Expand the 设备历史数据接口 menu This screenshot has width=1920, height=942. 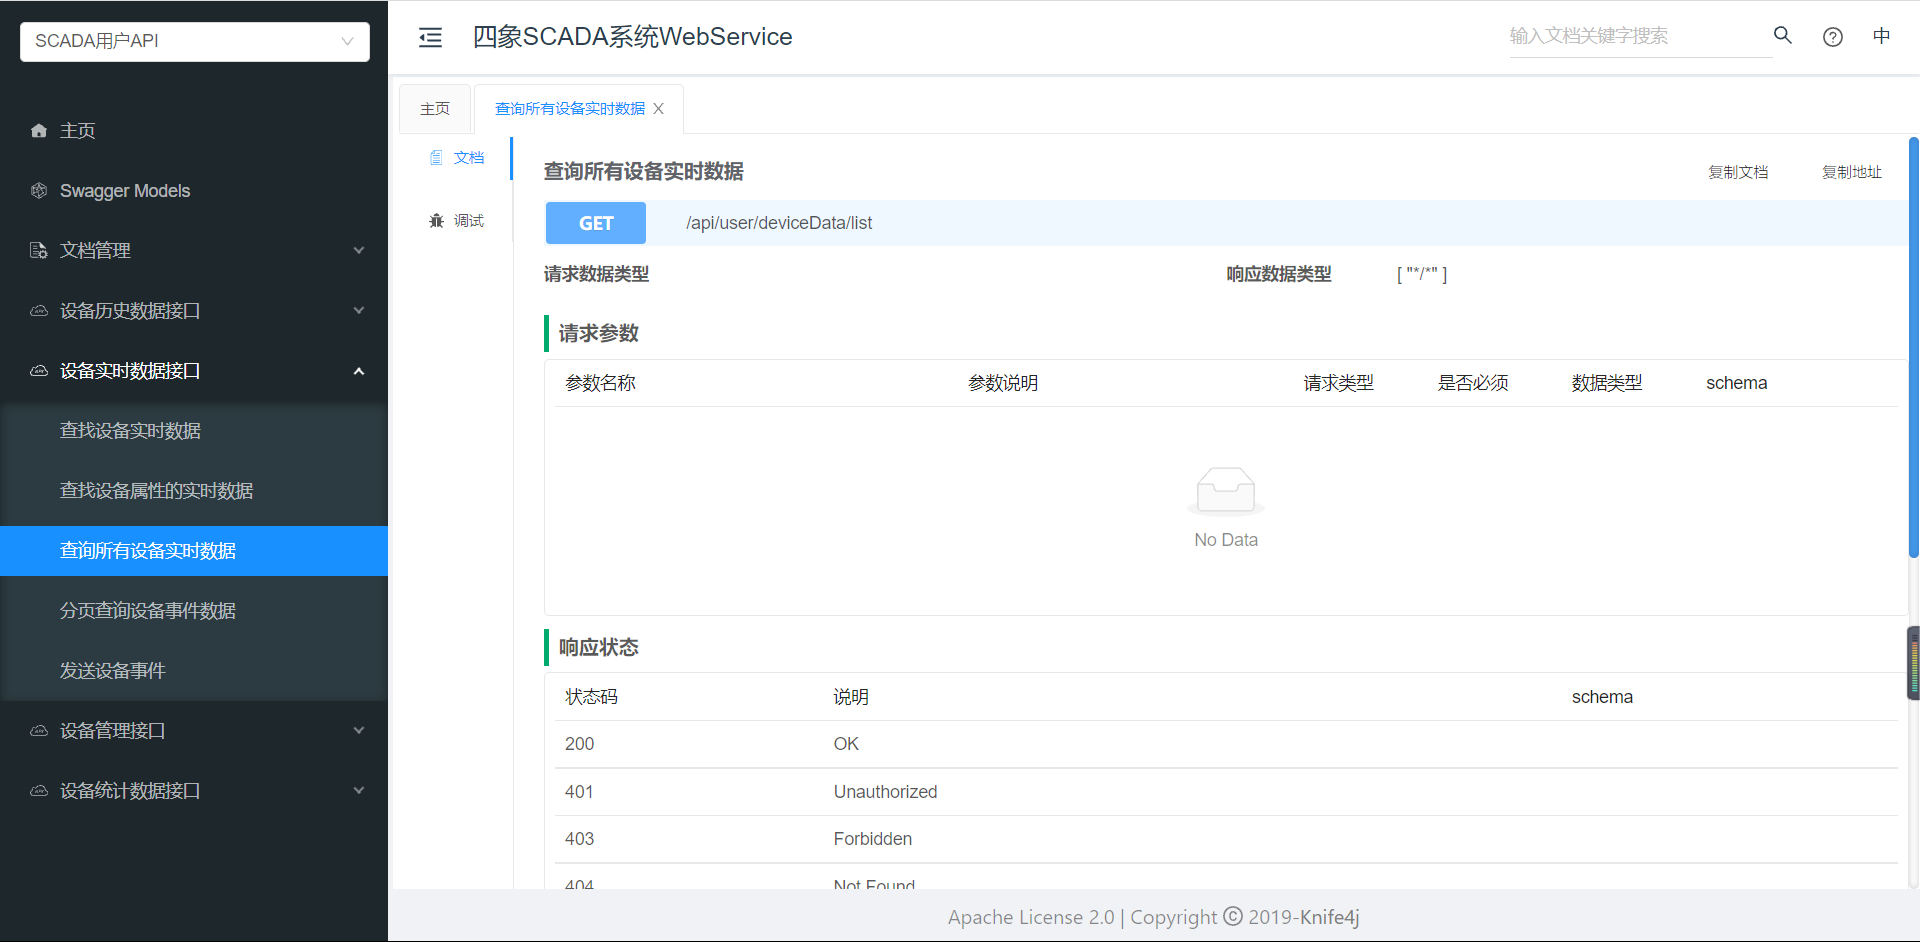[194, 311]
